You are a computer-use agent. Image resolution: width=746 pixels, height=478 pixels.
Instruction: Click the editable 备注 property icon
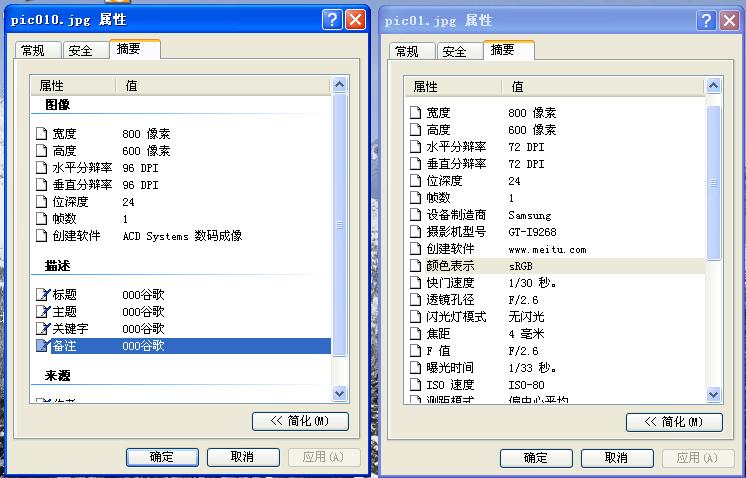point(43,345)
